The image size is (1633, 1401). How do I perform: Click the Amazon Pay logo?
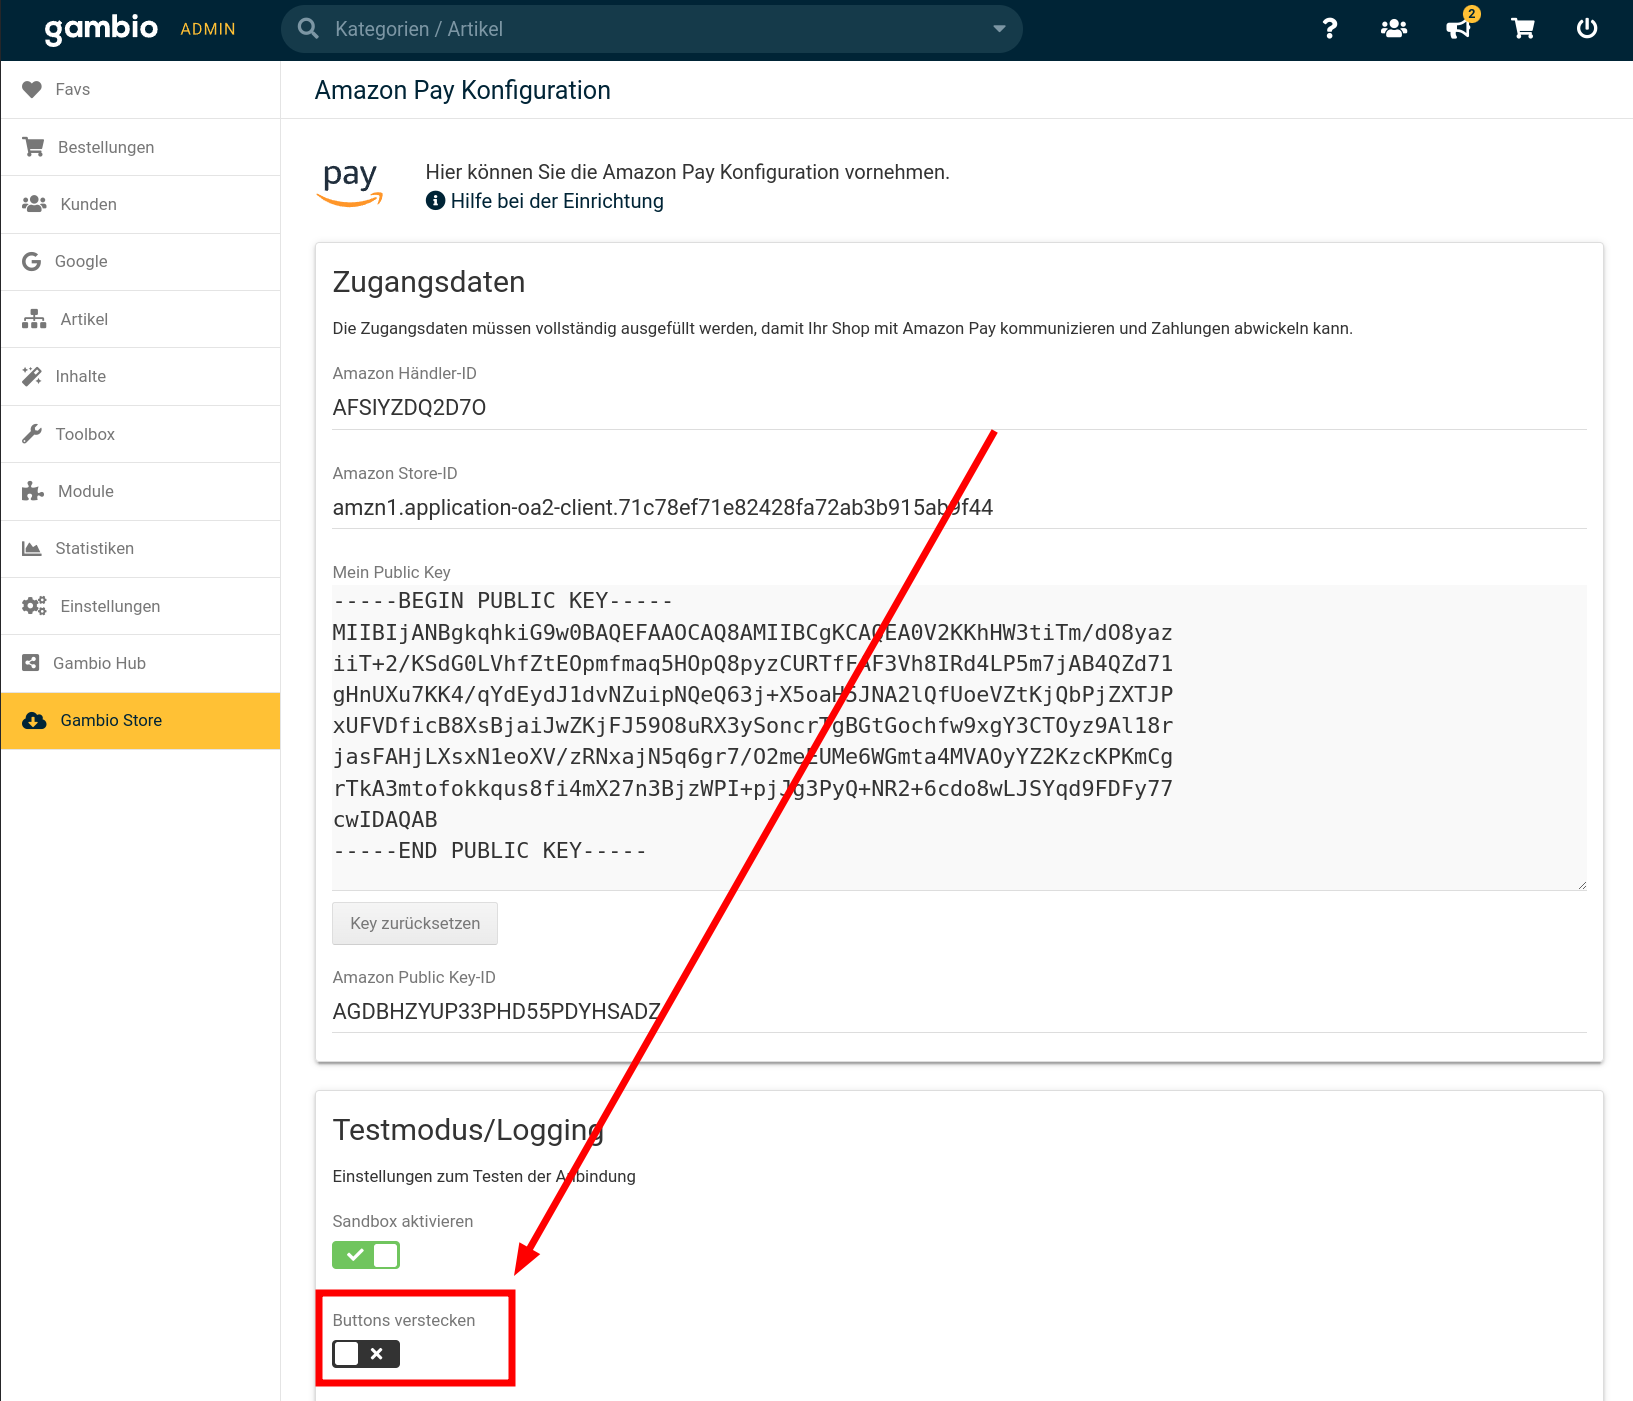click(350, 184)
